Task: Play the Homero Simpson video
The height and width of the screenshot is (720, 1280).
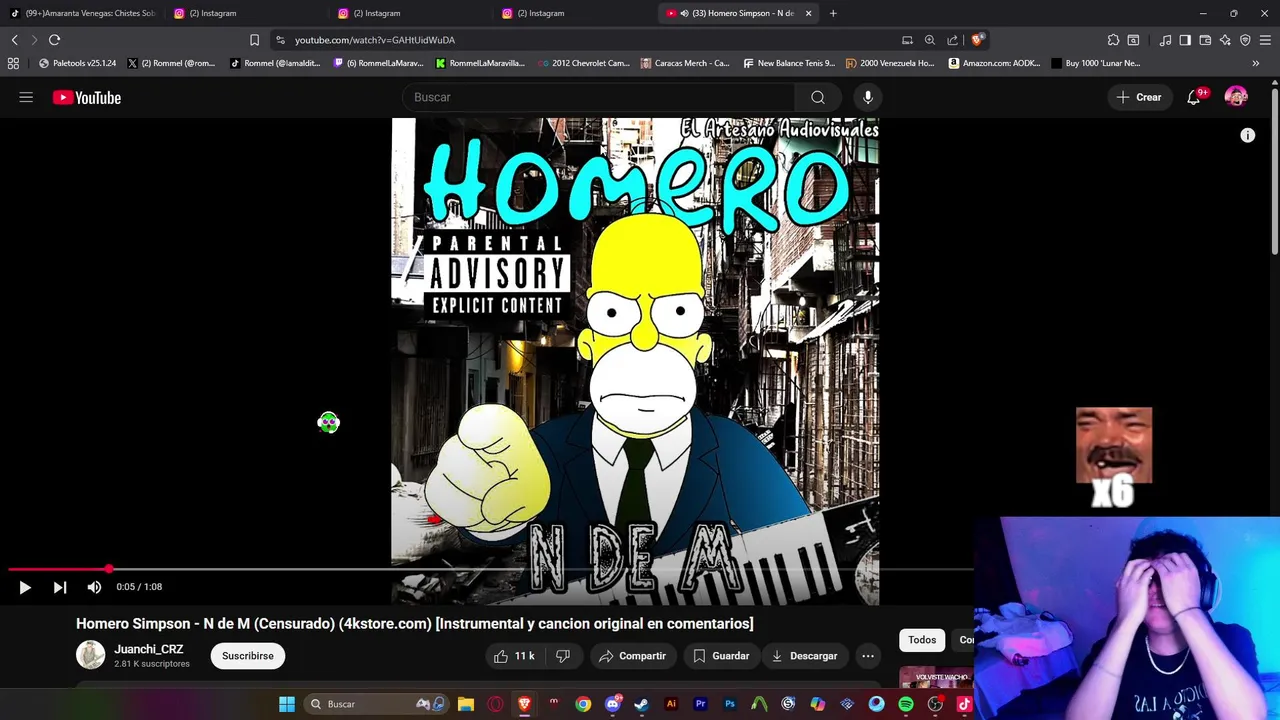Action: coord(25,587)
